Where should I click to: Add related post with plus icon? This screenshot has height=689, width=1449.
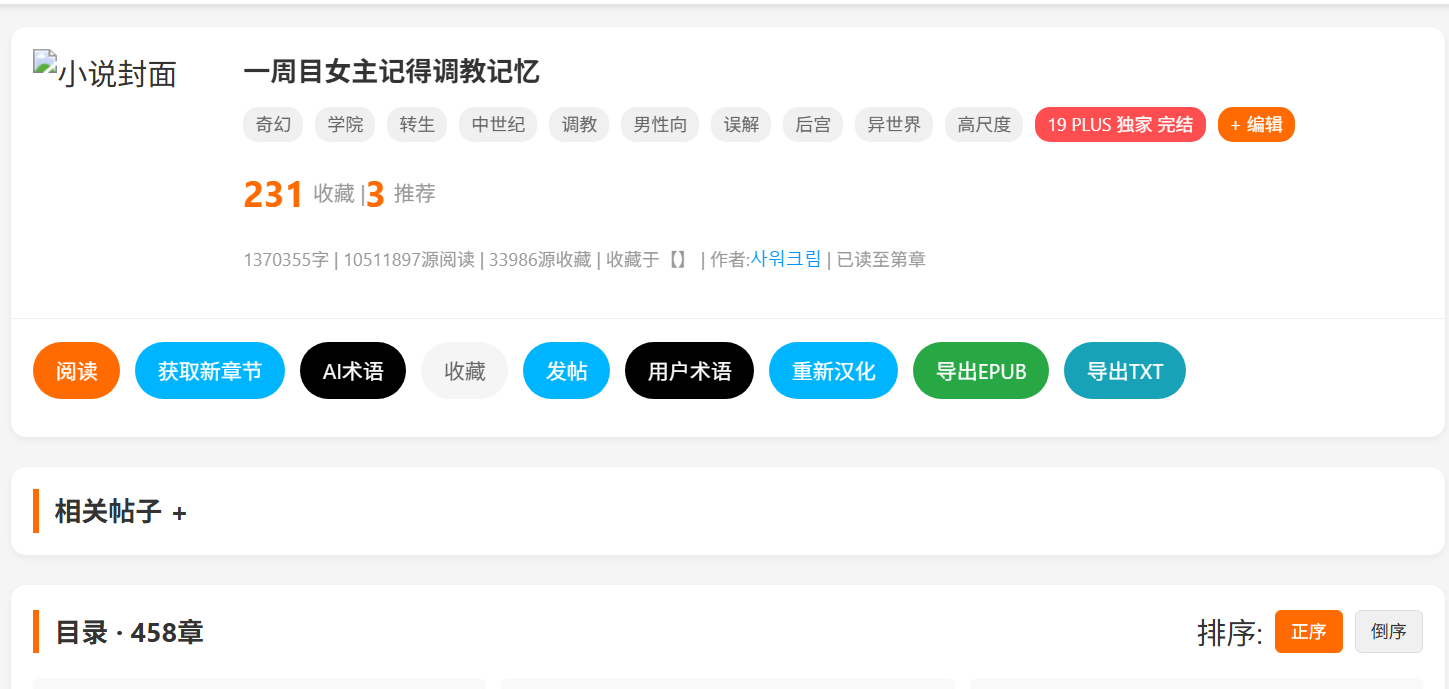(x=180, y=513)
